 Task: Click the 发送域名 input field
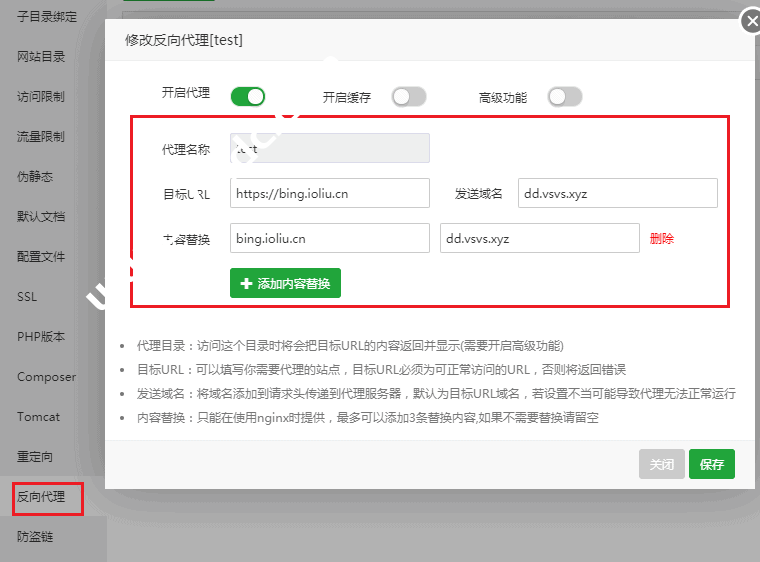[617, 193]
